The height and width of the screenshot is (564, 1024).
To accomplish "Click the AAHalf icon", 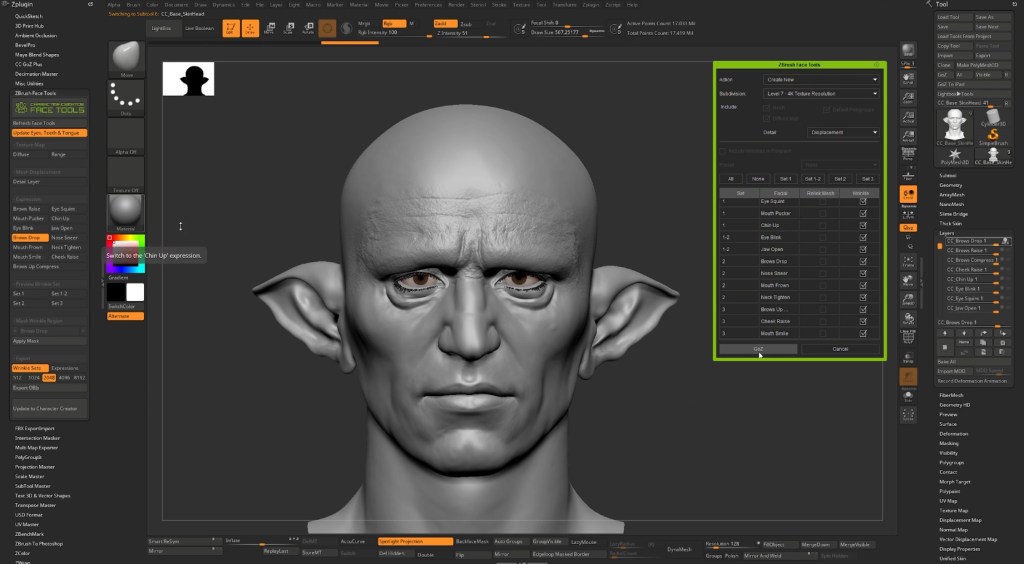I will coord(908,136).
